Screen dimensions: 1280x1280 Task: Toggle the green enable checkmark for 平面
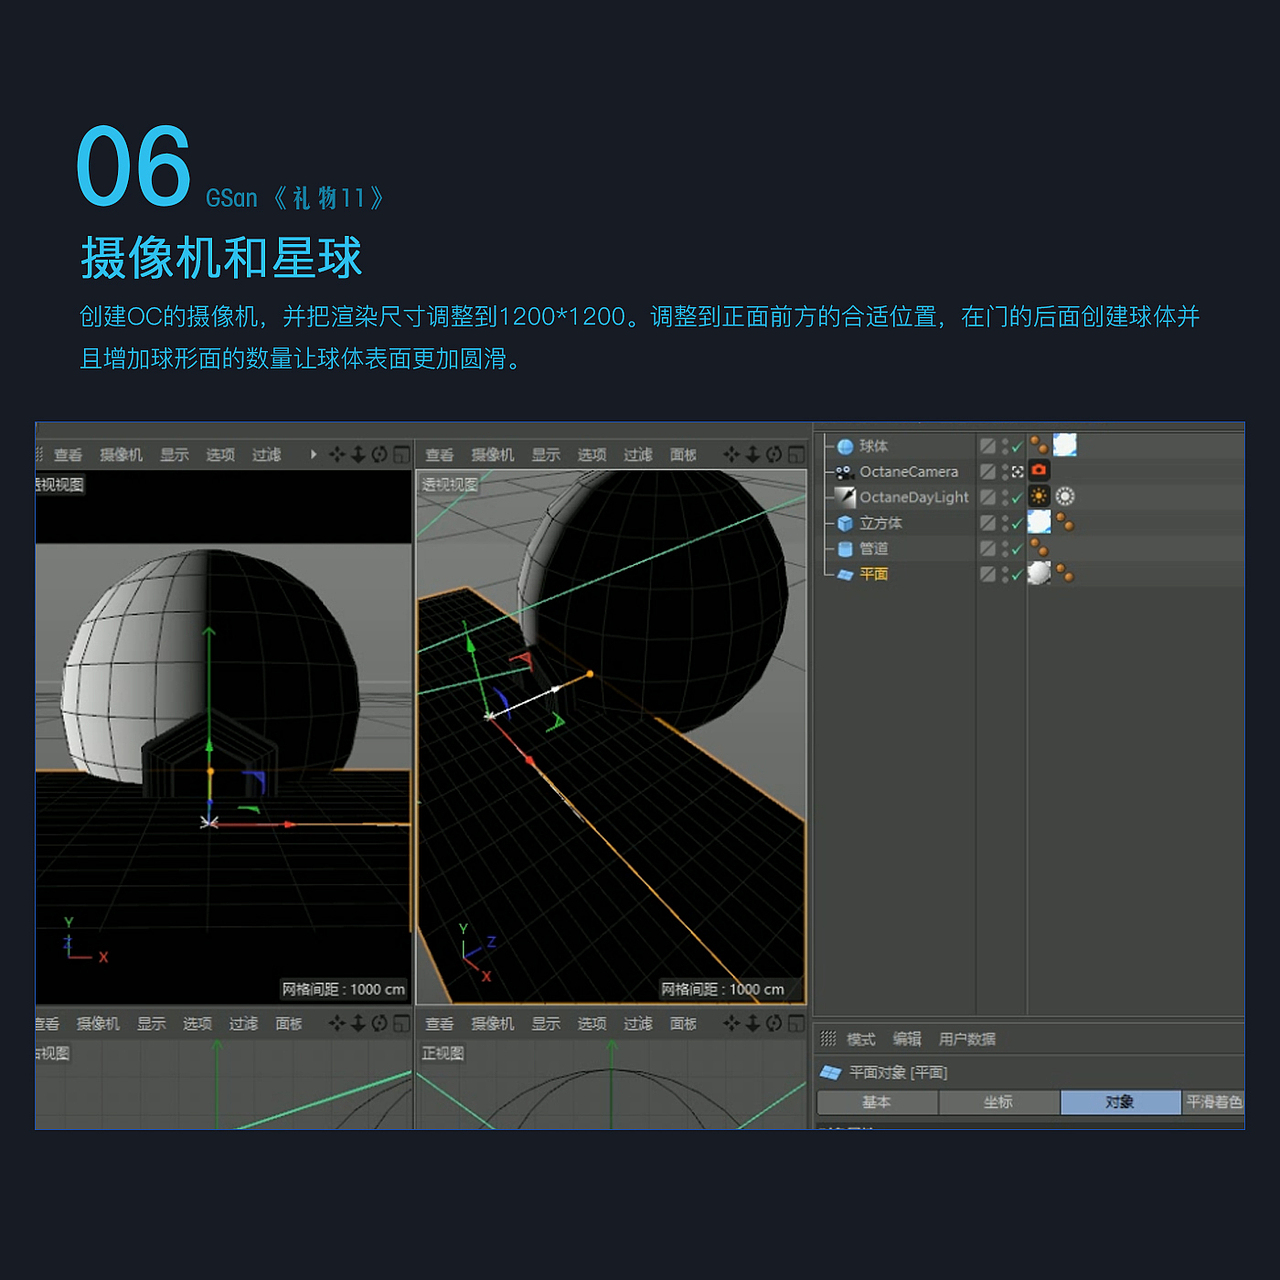tap(1017, 575)
